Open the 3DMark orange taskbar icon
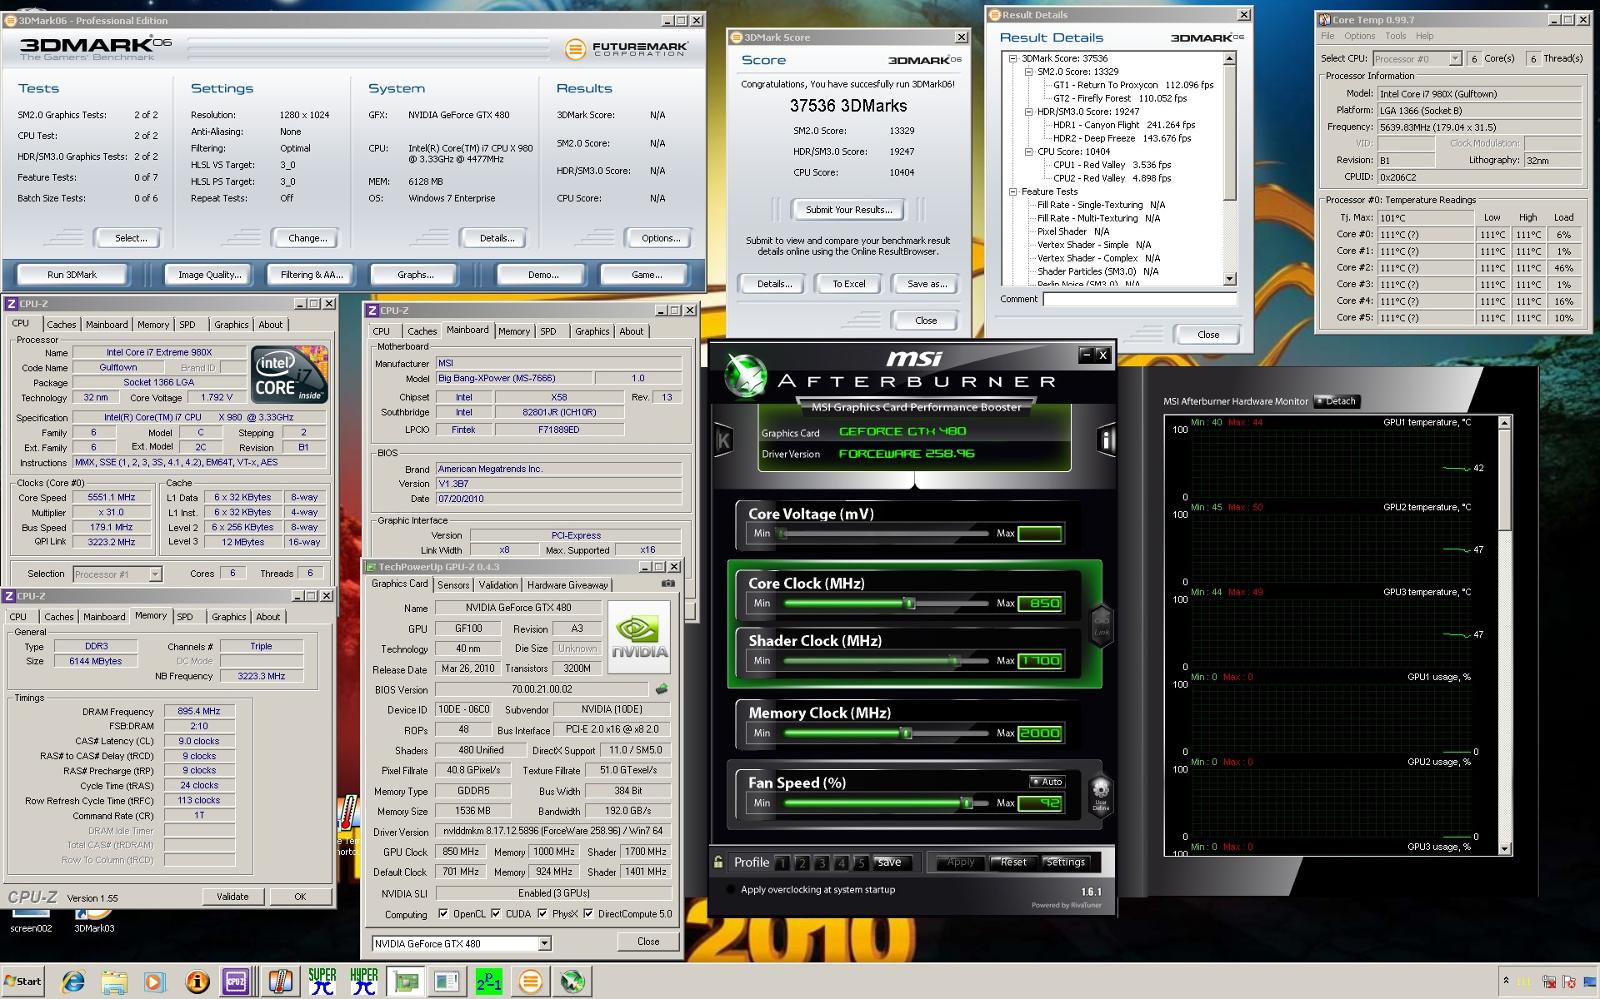The image size is (1600, 999). click(x=530, y=981)
